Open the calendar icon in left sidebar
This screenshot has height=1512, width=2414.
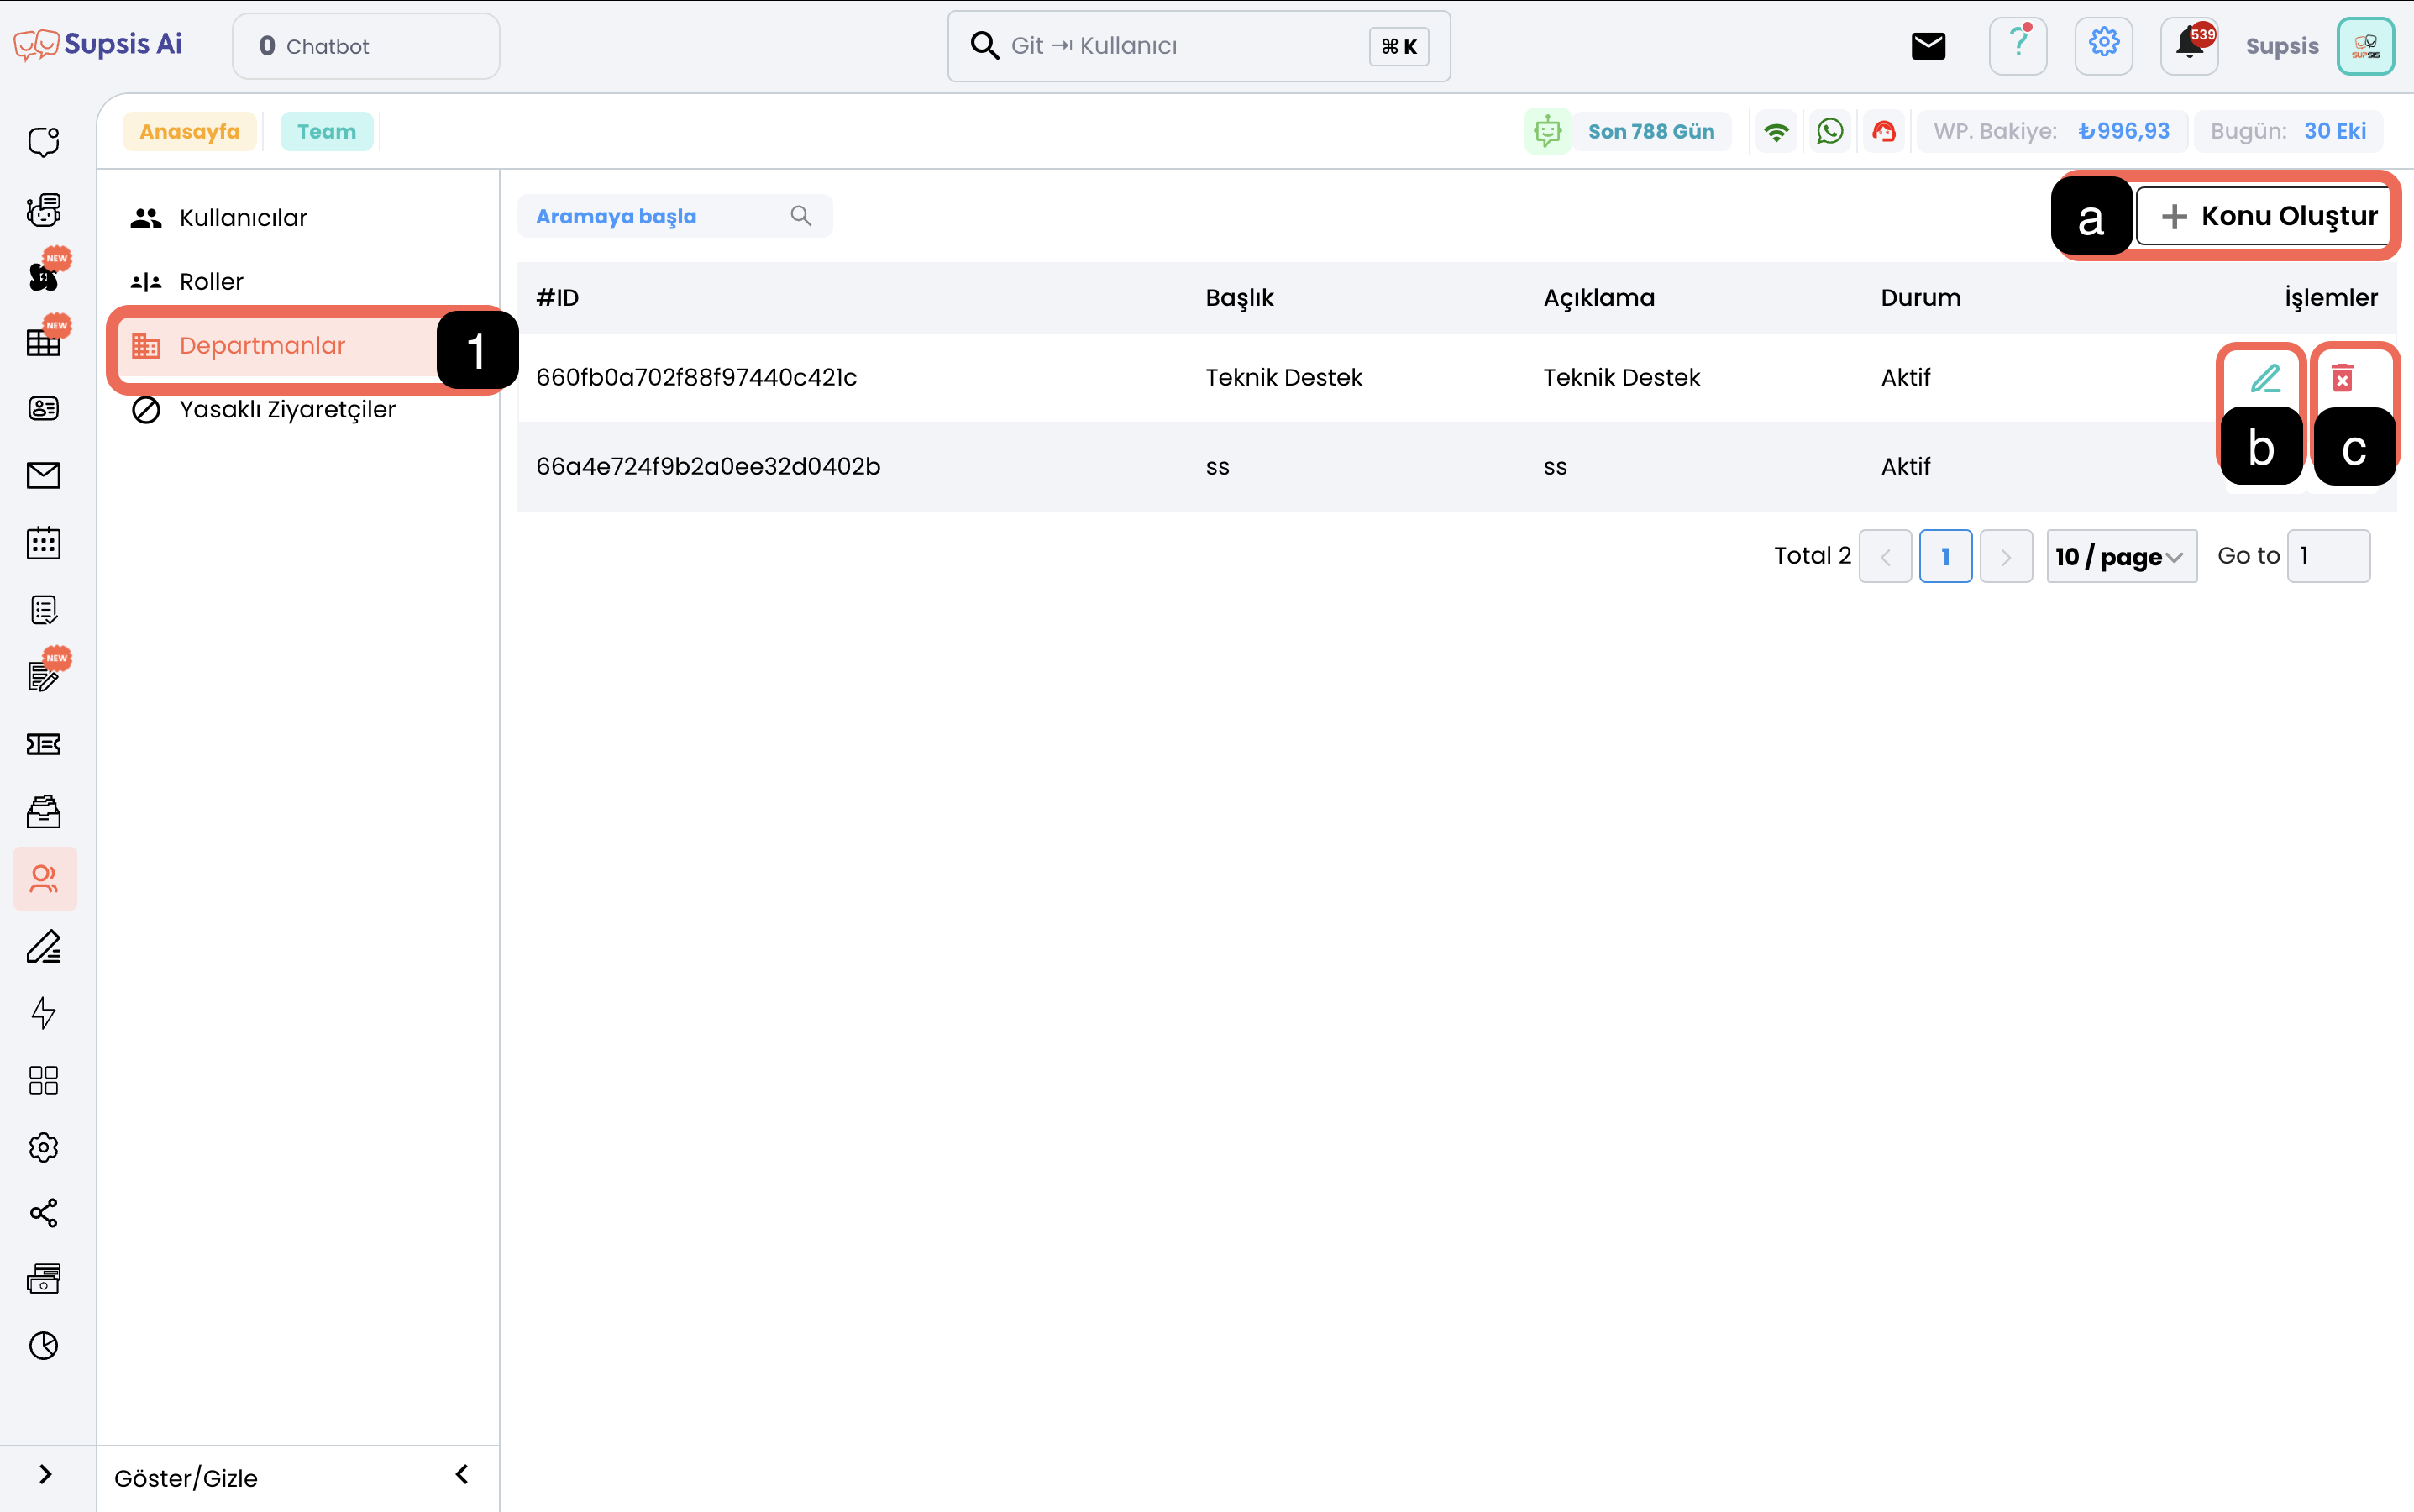click(44, 543)
